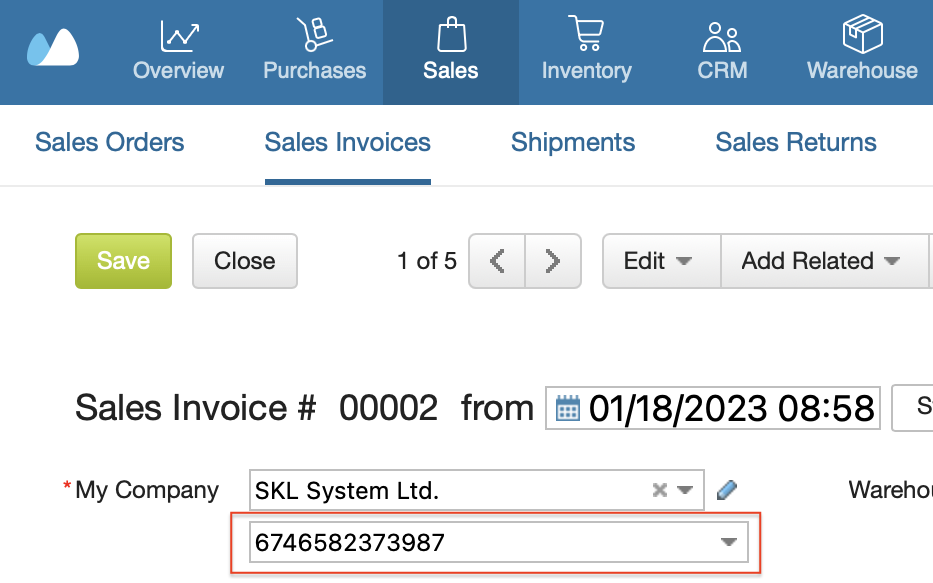Open the Overview chart icon
This screenshot has height=583, width=933.
[x=179, y=36]
